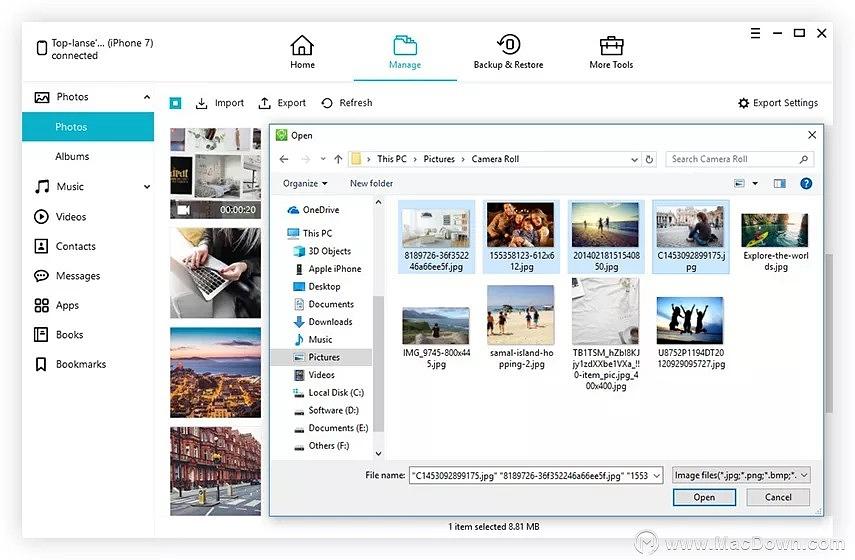The height and width of the screenshot is (560, 855).
Task: Select Software (D:) drive
Action: (x=326, y=411)
